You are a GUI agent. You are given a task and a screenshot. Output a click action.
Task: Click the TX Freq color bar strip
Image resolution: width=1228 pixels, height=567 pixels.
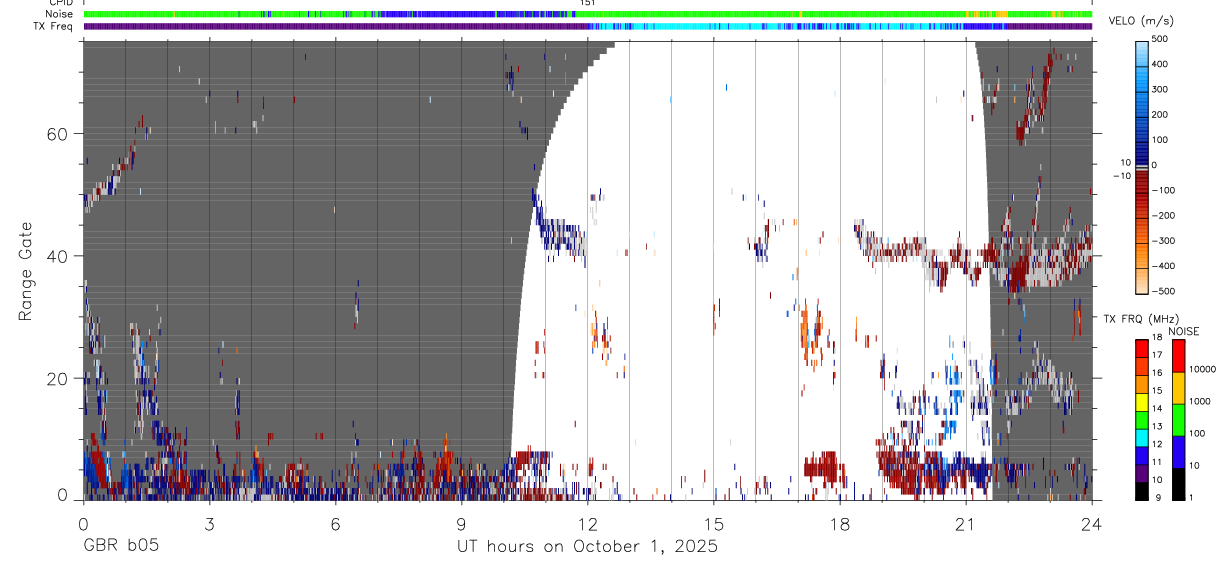588,26
